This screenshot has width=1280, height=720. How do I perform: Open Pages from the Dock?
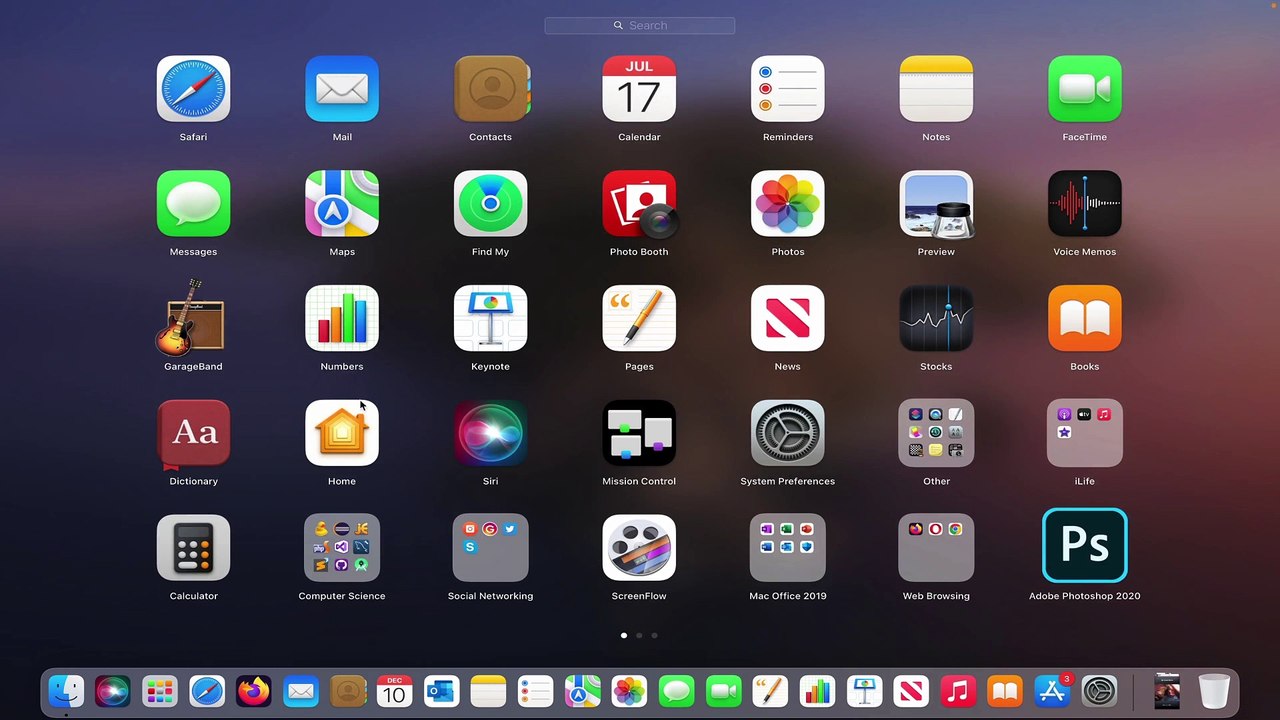[770, 691]
